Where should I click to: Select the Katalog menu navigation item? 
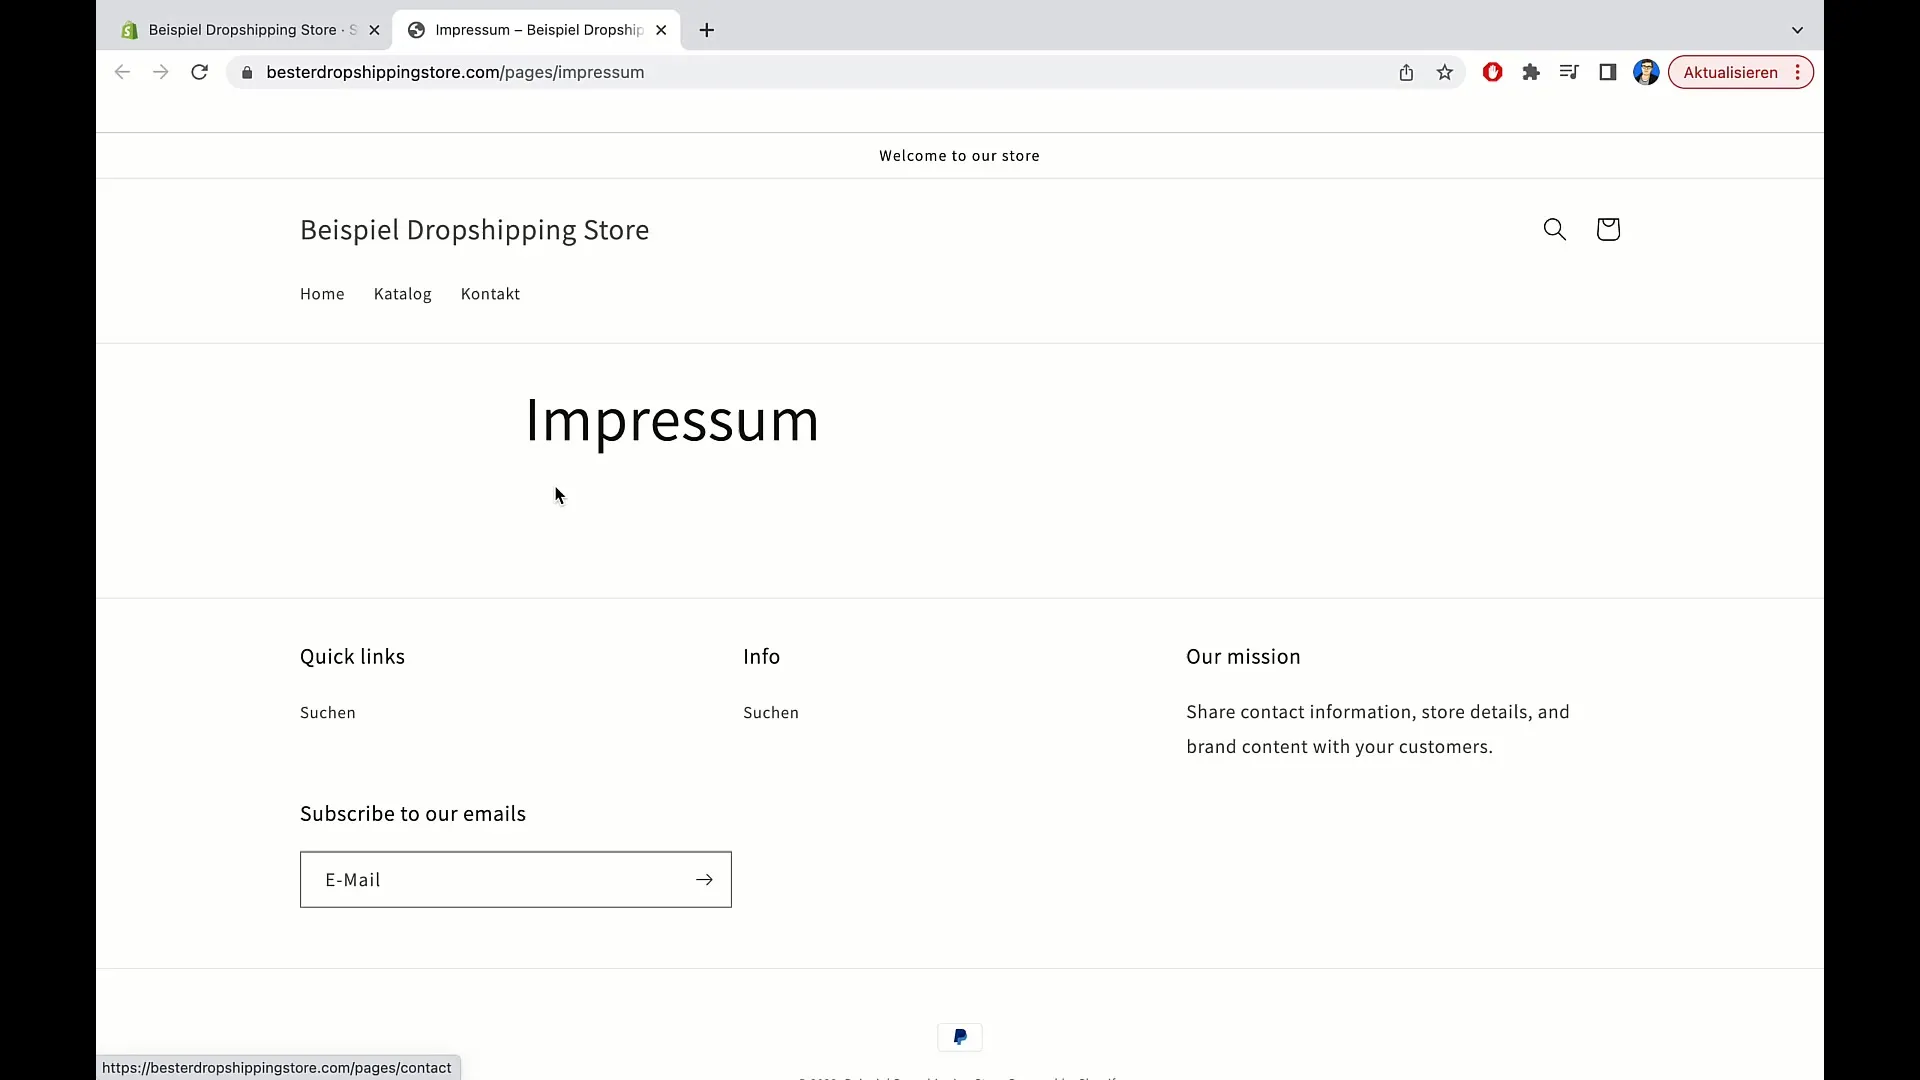pos(402,293)
